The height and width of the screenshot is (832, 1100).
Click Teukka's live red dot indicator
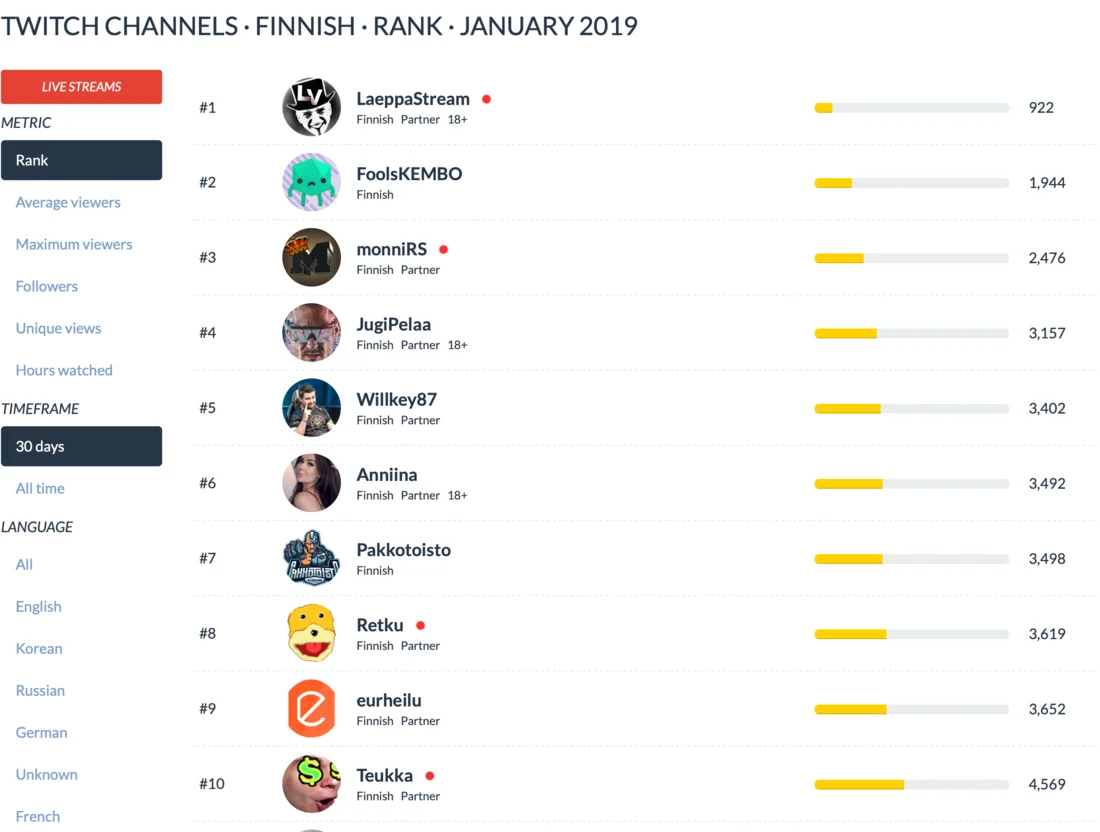tap(430, 776)
